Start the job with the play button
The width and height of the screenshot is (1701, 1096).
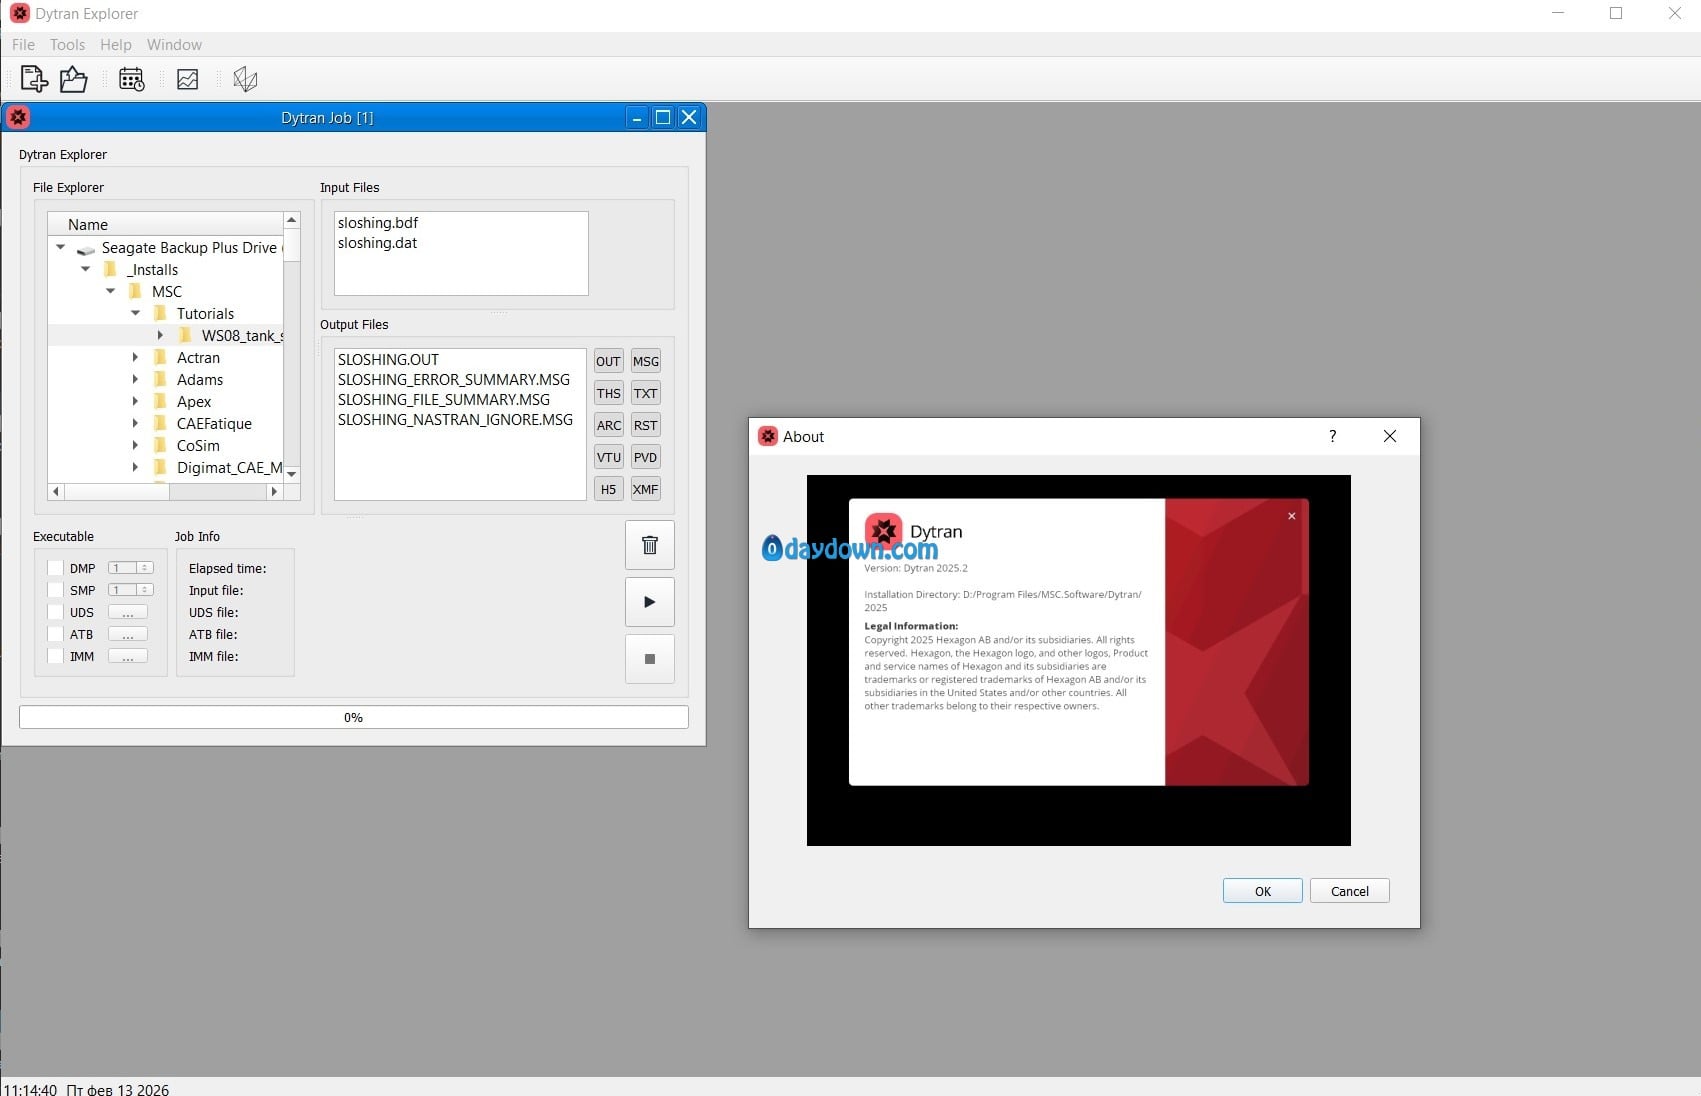[x=649, y=602]
